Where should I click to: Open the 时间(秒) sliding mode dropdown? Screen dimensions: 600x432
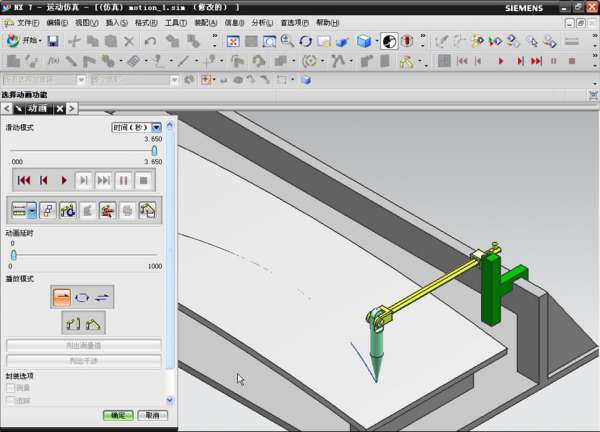tap(157, 128)
